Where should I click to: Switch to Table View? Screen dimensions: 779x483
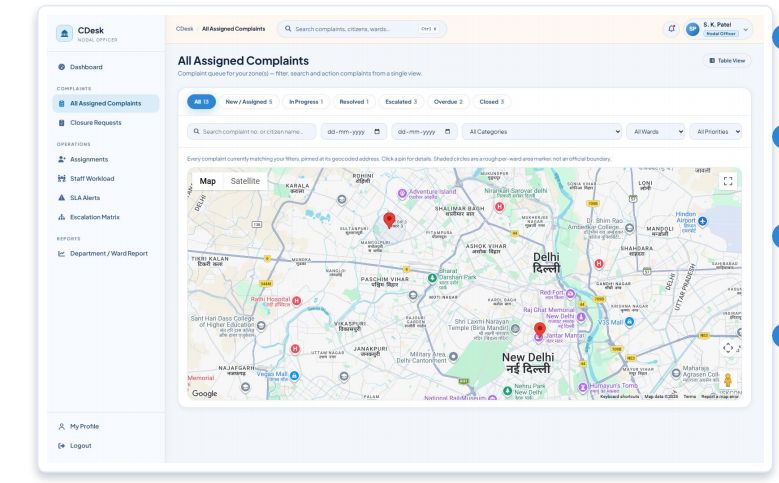point(727,61)
